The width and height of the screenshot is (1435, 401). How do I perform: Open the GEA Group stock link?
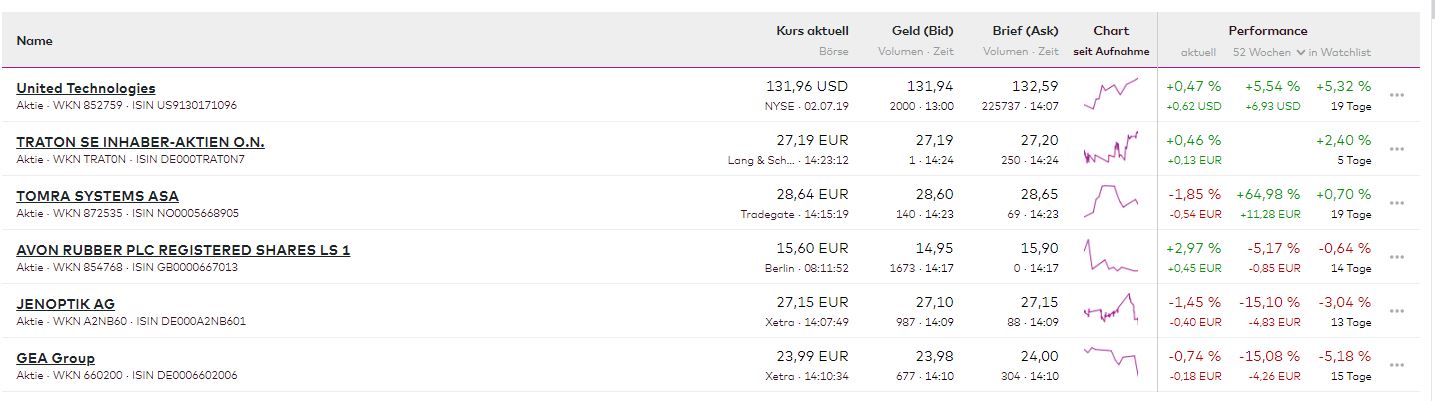56,358
